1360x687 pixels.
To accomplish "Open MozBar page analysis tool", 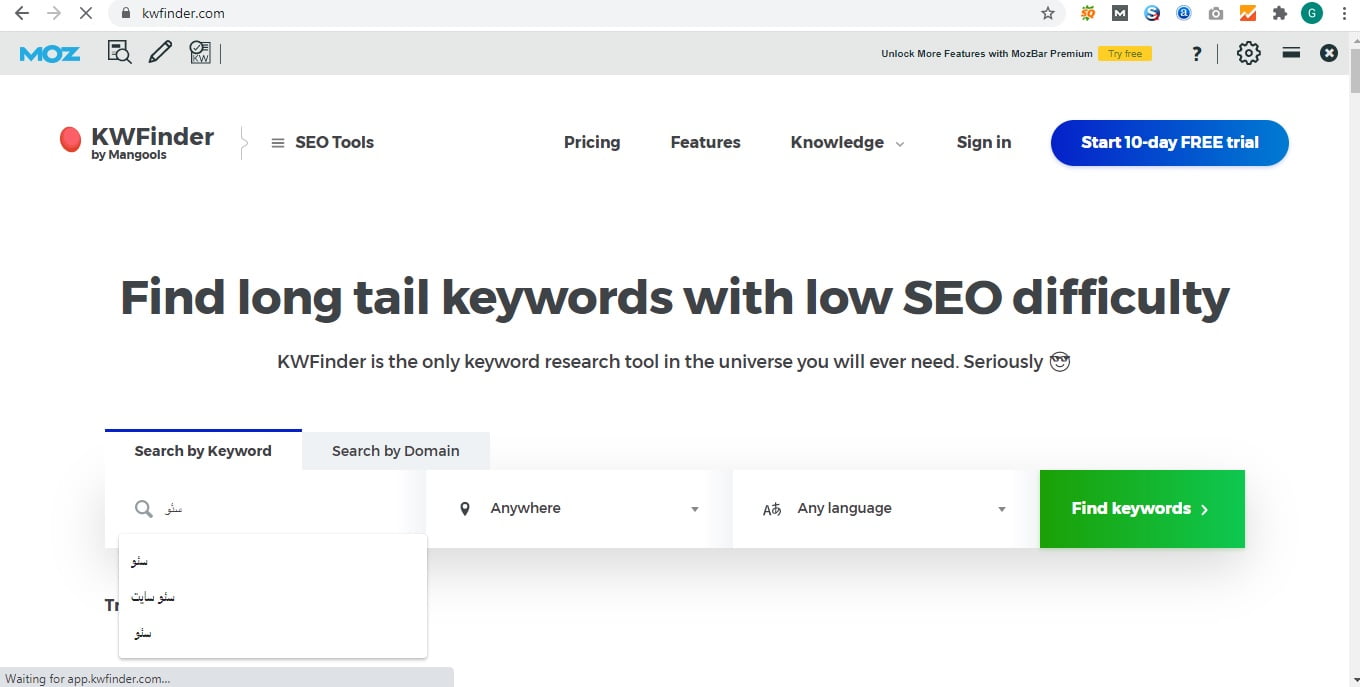I will tap(119, 53).
